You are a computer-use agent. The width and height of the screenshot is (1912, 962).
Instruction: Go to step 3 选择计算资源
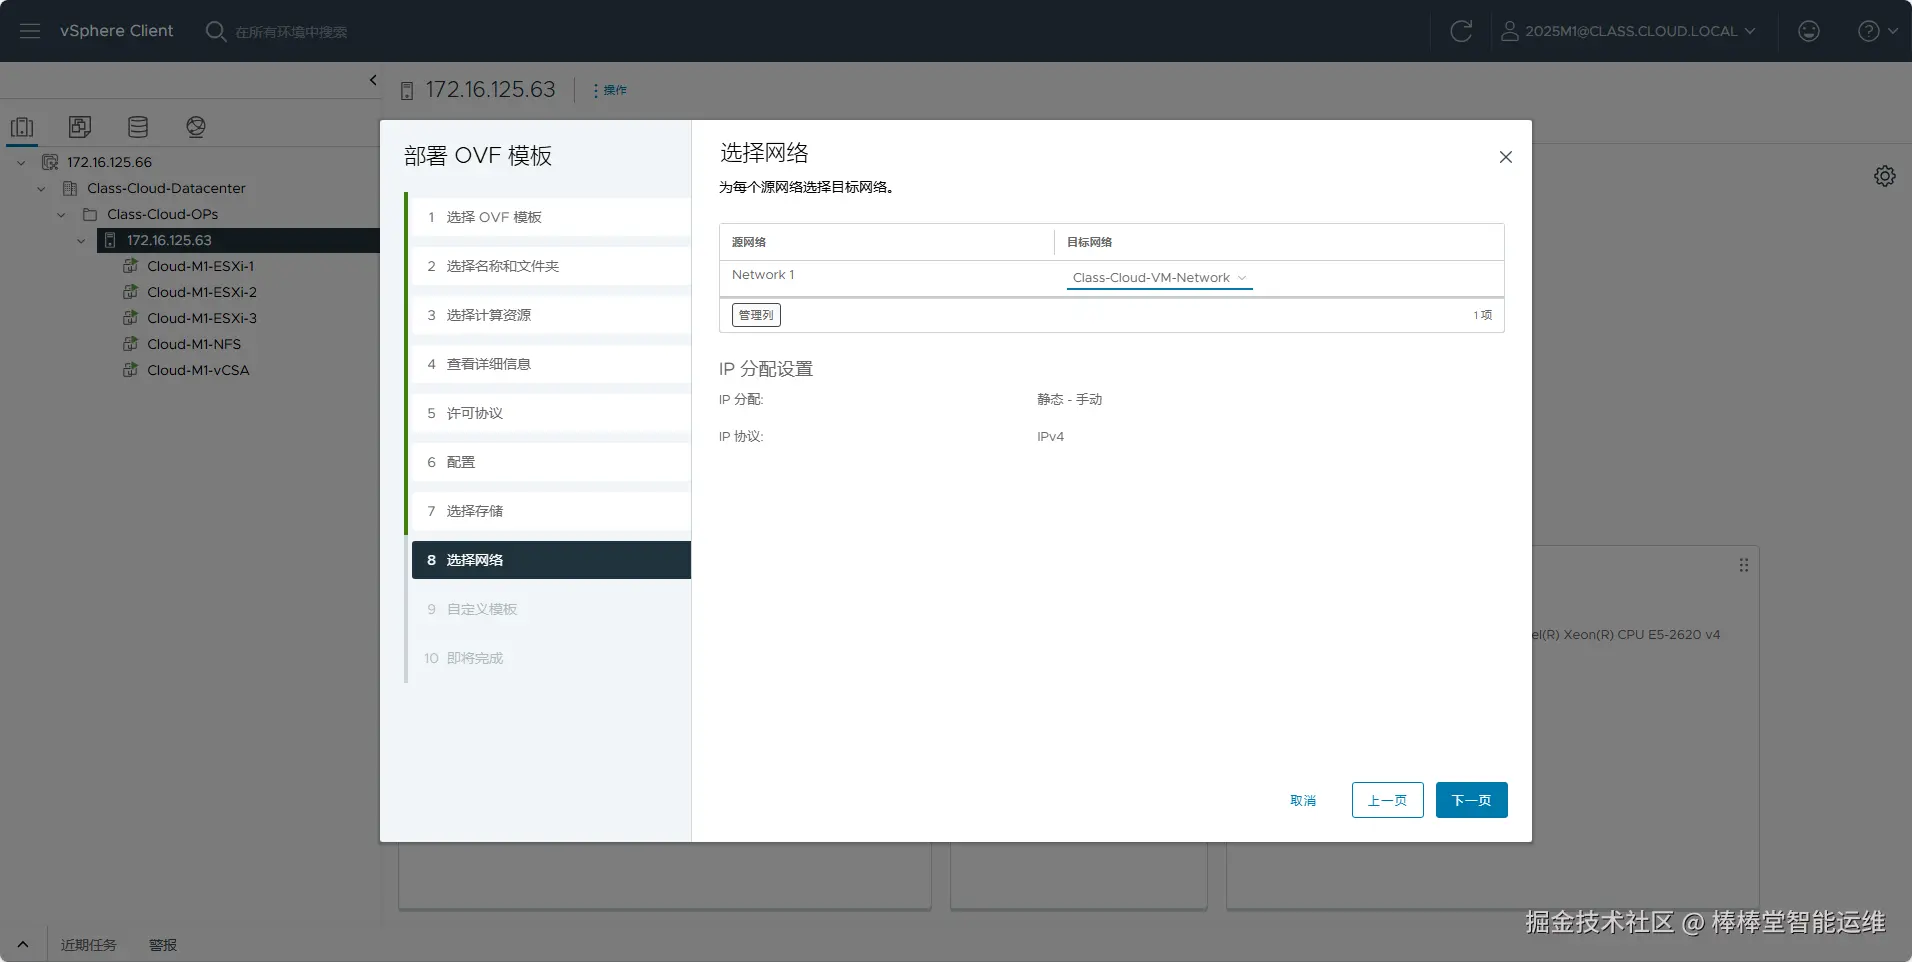point(551,315)
